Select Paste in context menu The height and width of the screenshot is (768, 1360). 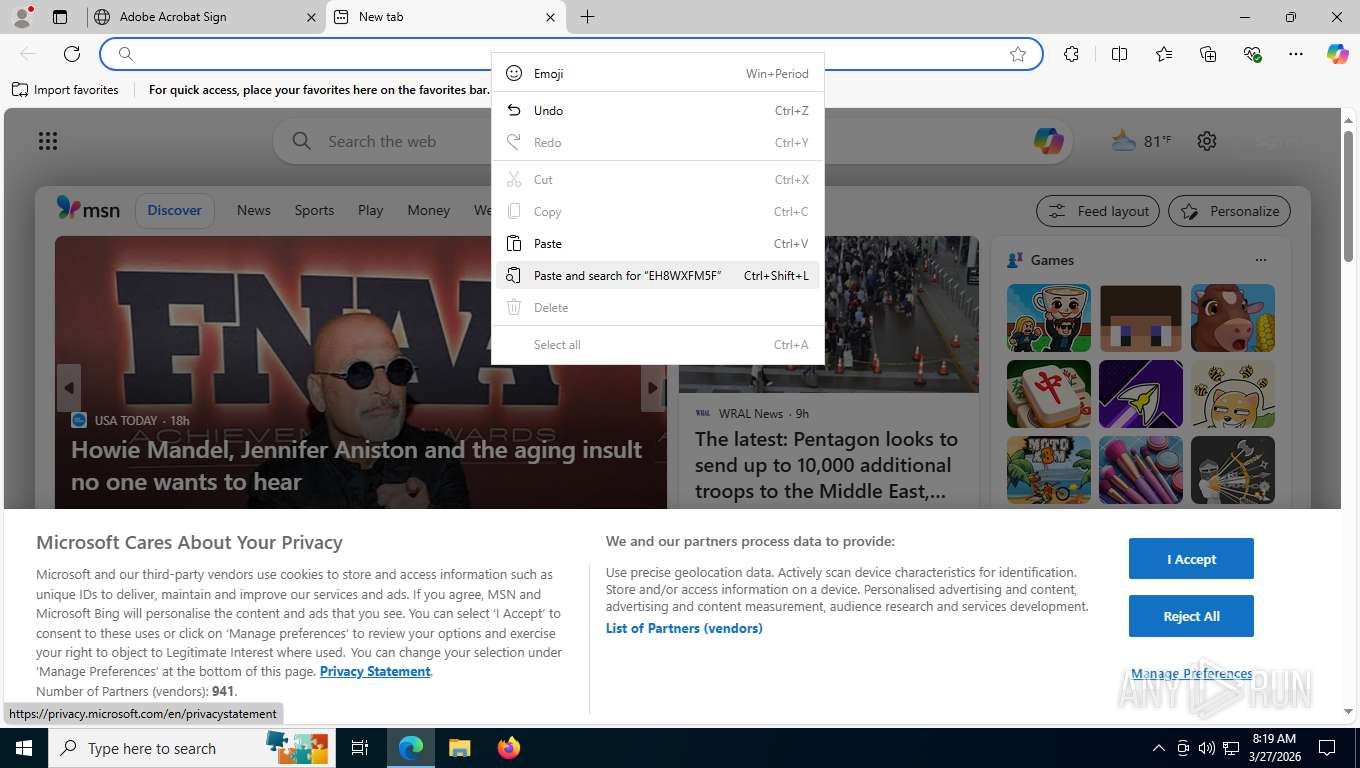[658, 244]
